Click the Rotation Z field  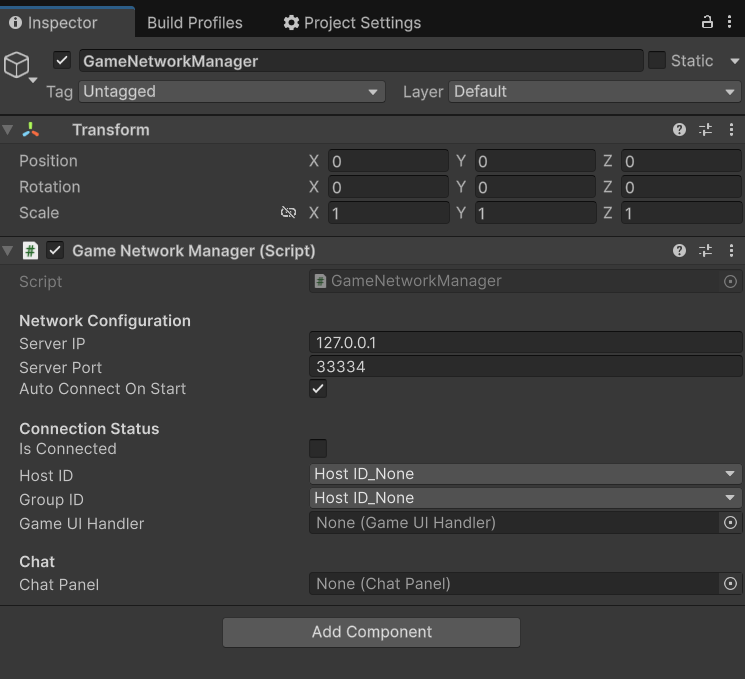coord(681,187)
